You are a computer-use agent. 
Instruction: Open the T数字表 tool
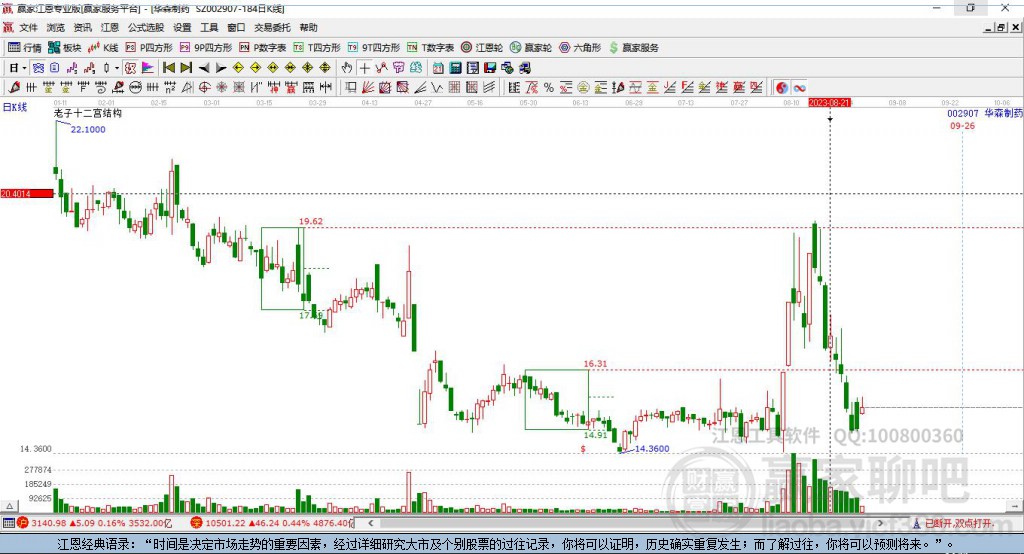pyautogui.click(x=430, y=48)
